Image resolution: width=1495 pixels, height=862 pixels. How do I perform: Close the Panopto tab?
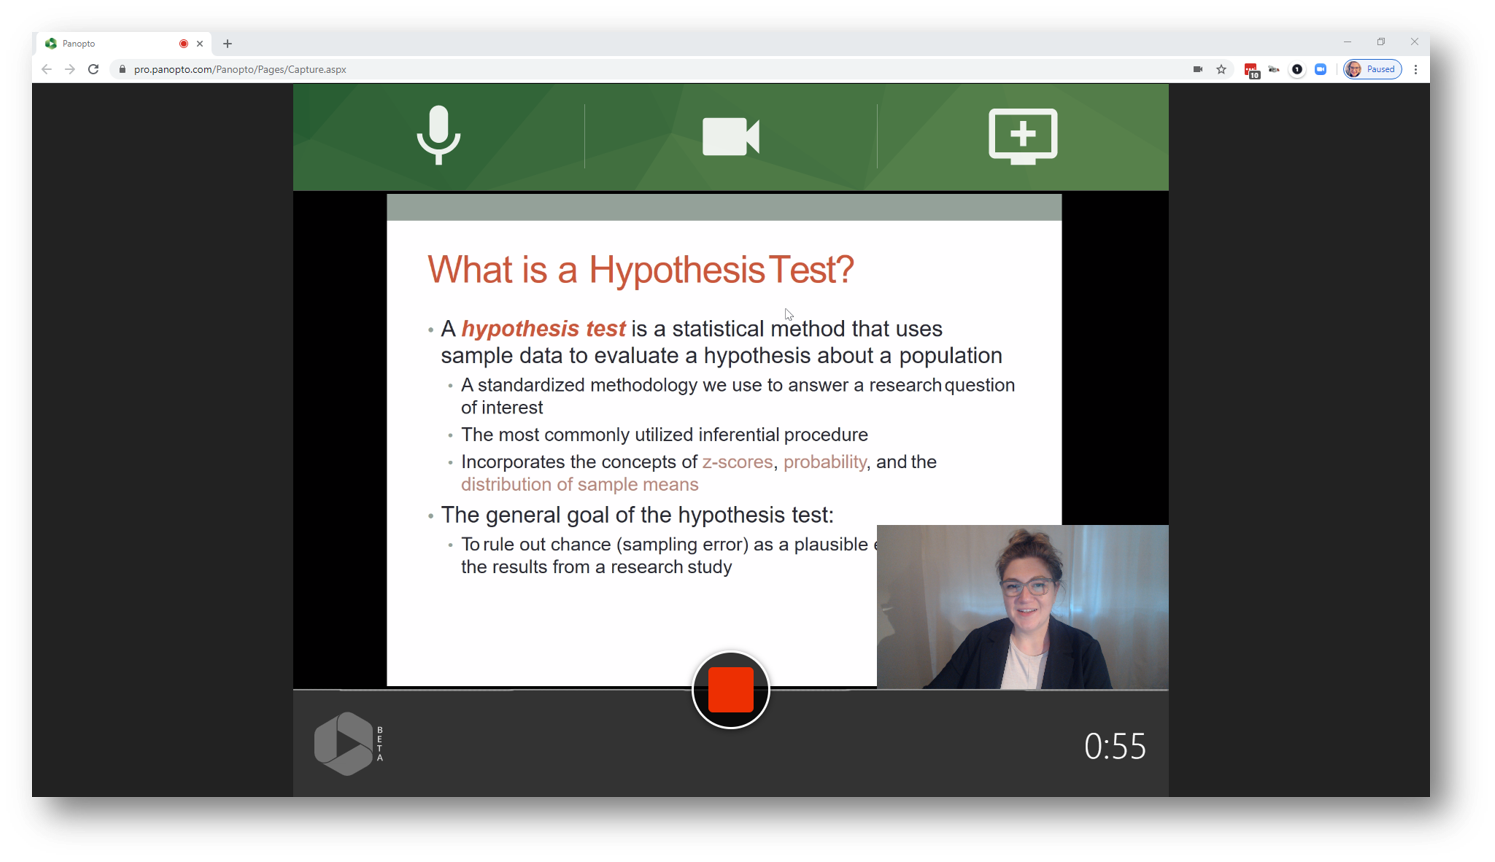(x=200, y=44)
